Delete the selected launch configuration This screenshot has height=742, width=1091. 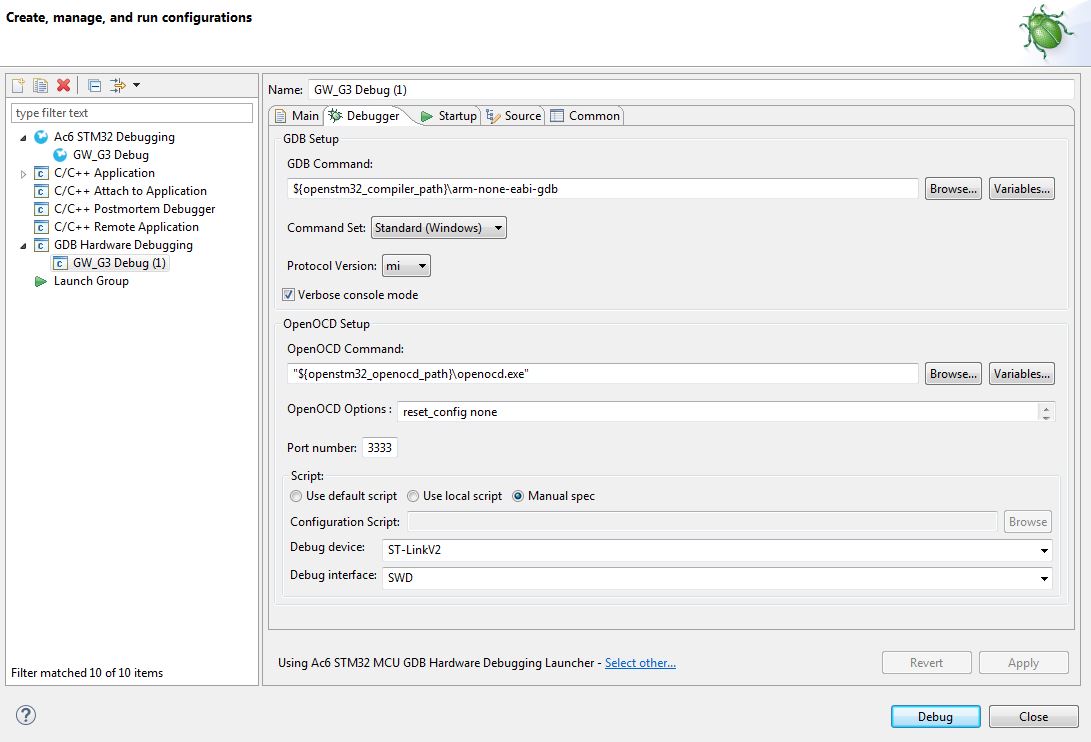[x=63, y=86]
